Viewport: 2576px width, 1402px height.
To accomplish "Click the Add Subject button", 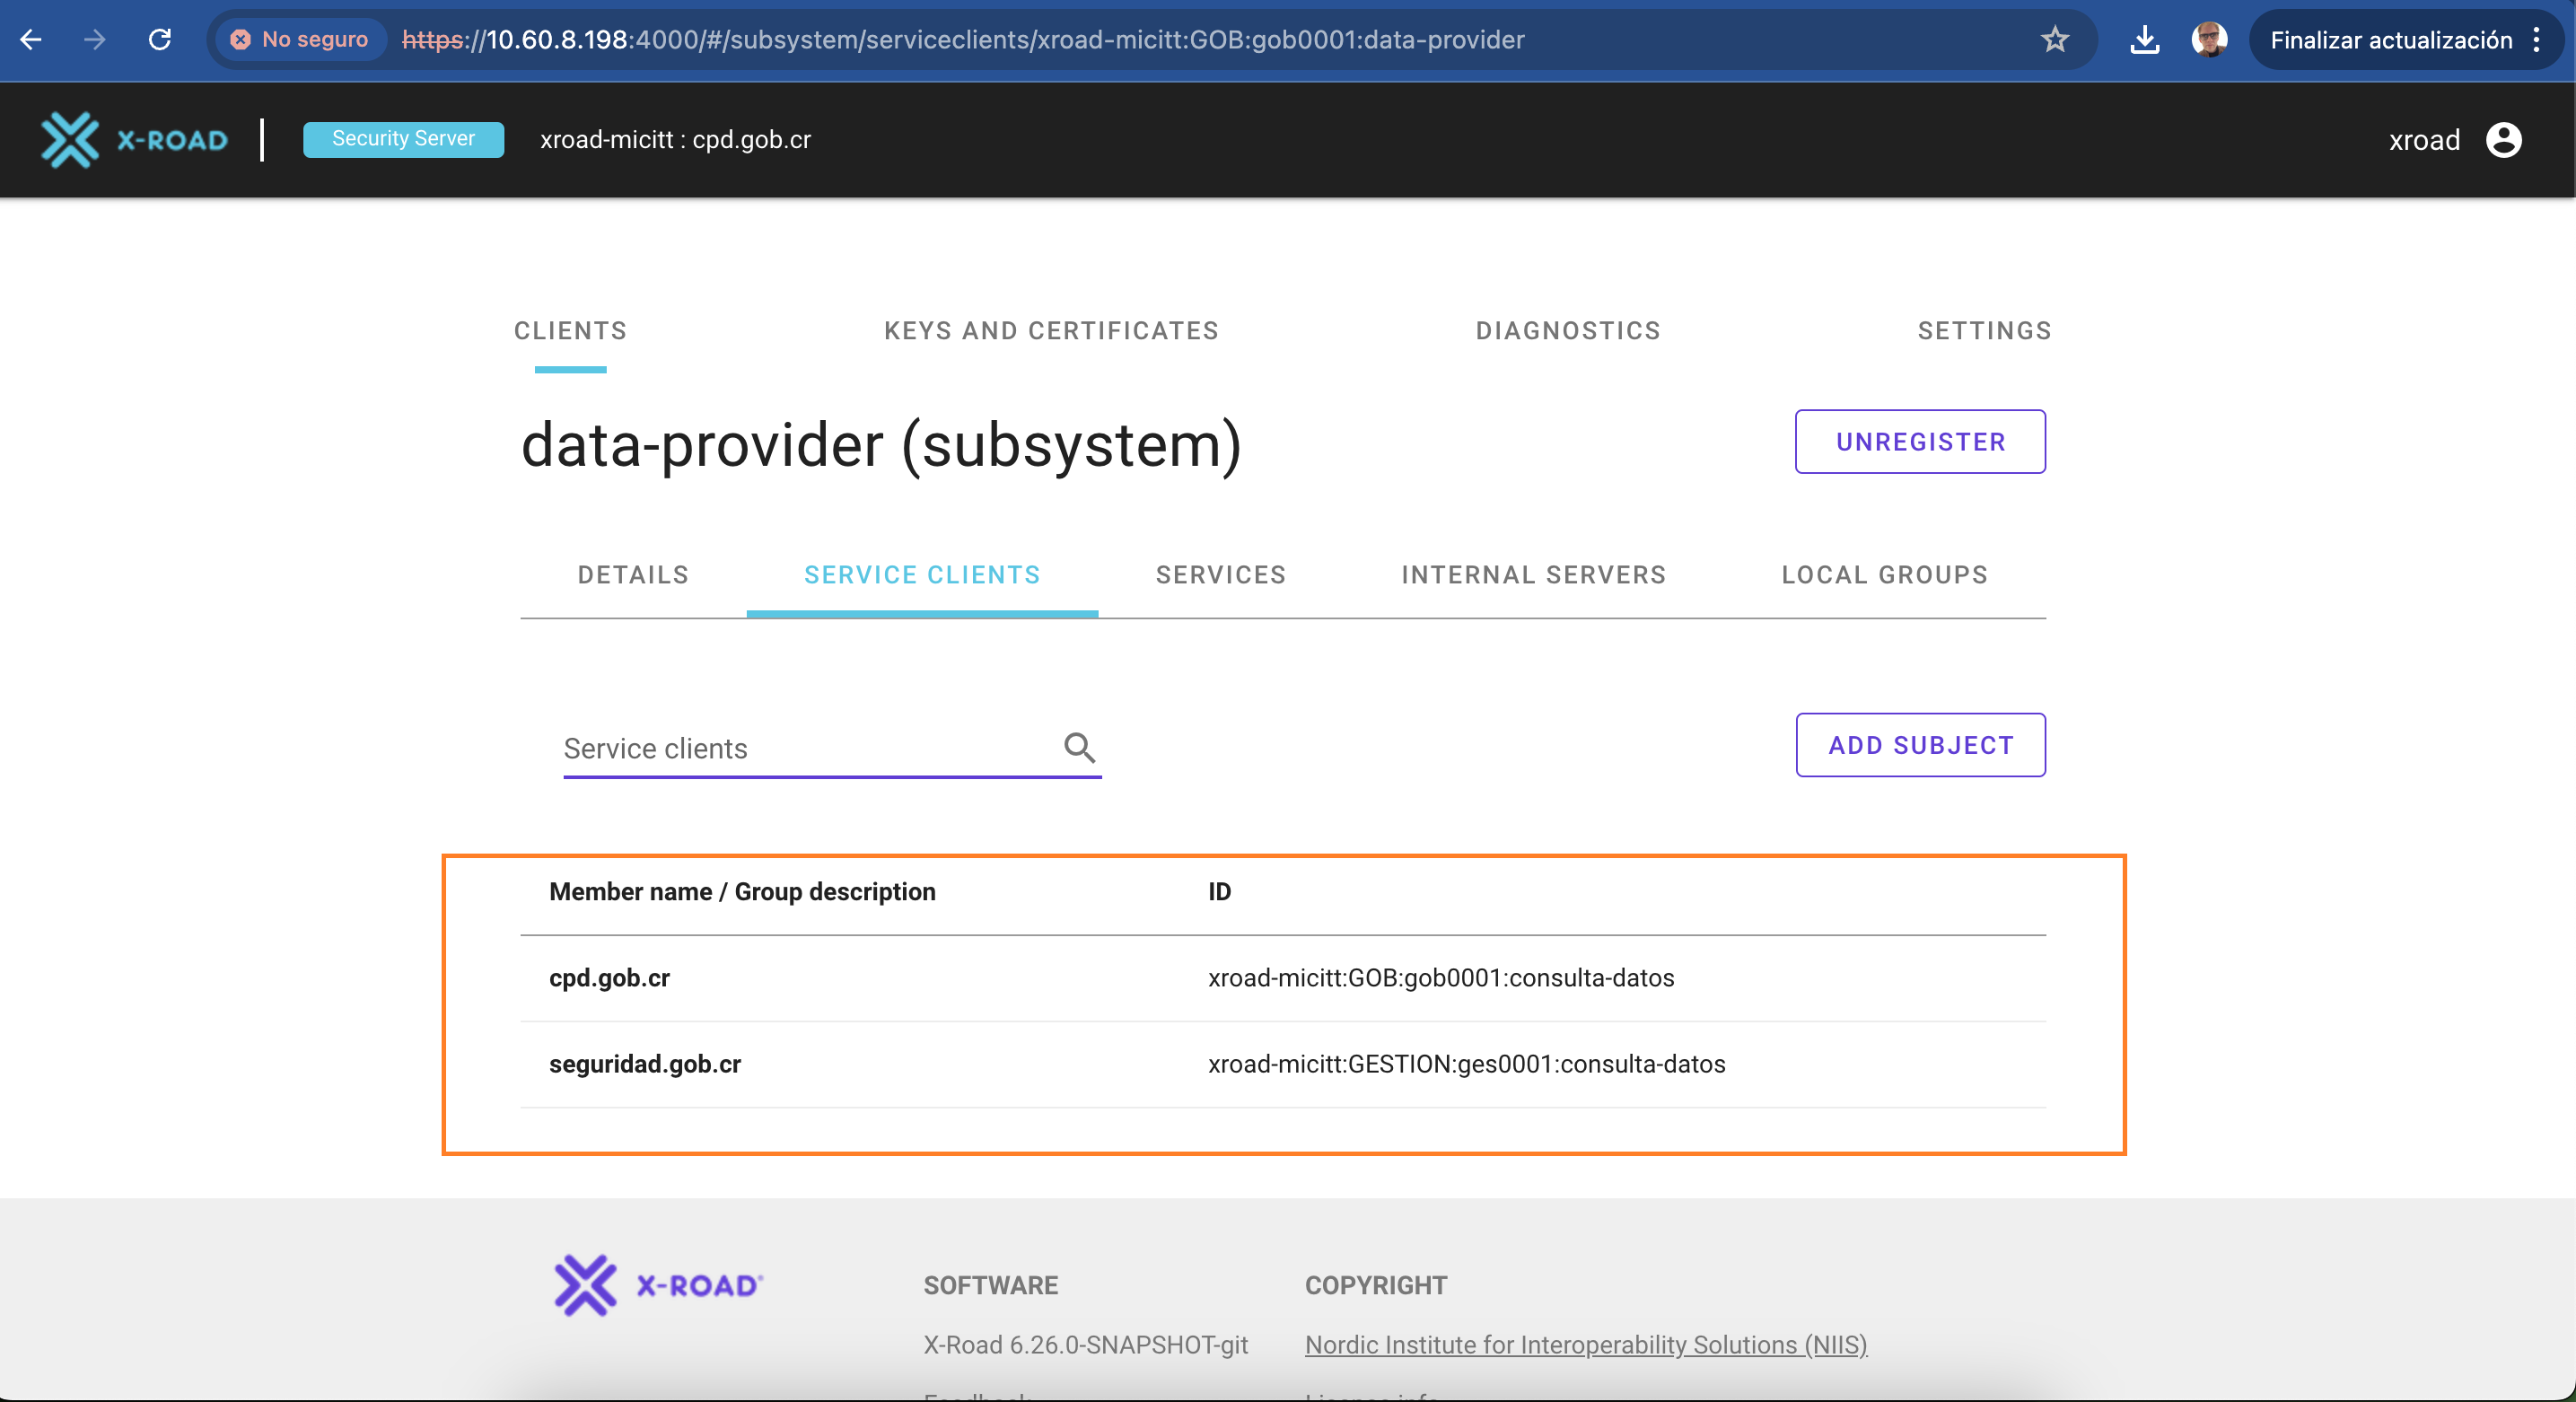I will (x=1920, y=745).
